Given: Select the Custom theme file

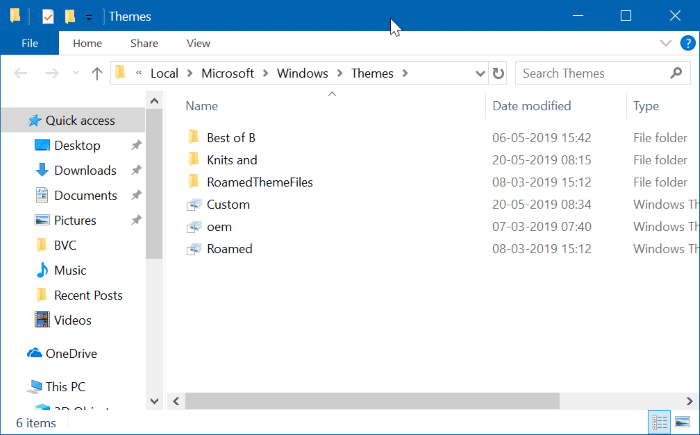Looking at the screenshot, I should pos(228,205).
